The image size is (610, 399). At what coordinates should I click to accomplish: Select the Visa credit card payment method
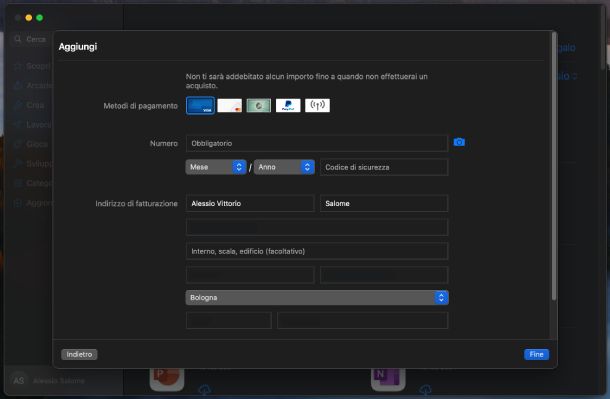(x=200, y=105)
